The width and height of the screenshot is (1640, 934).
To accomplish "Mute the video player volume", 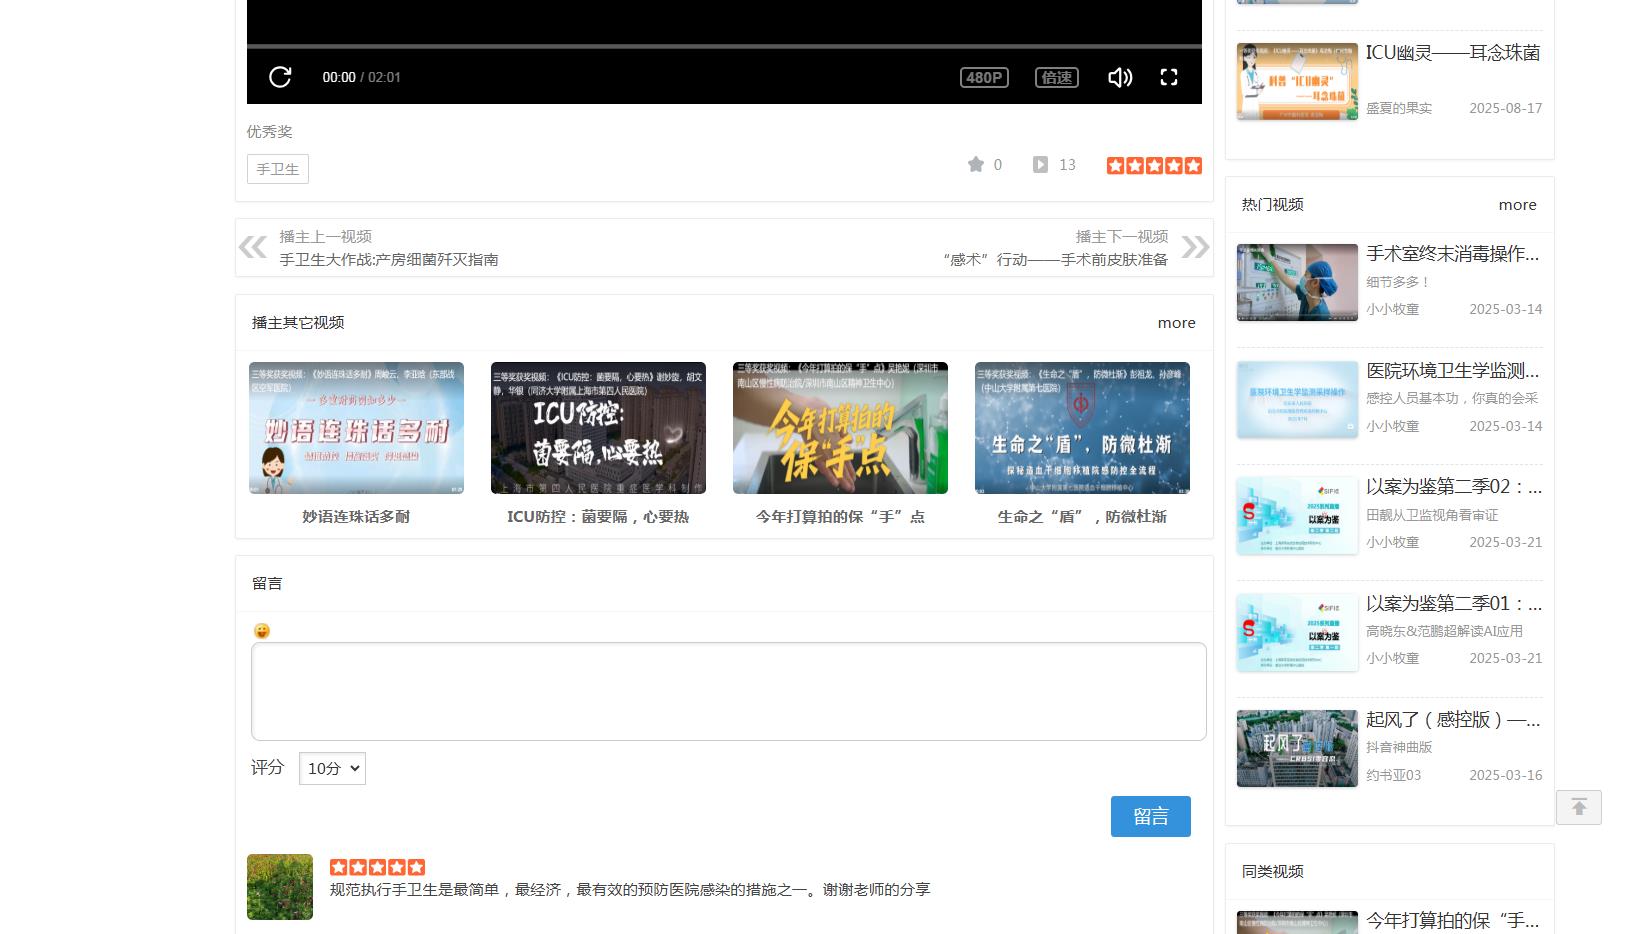I will click(1119, 76).
